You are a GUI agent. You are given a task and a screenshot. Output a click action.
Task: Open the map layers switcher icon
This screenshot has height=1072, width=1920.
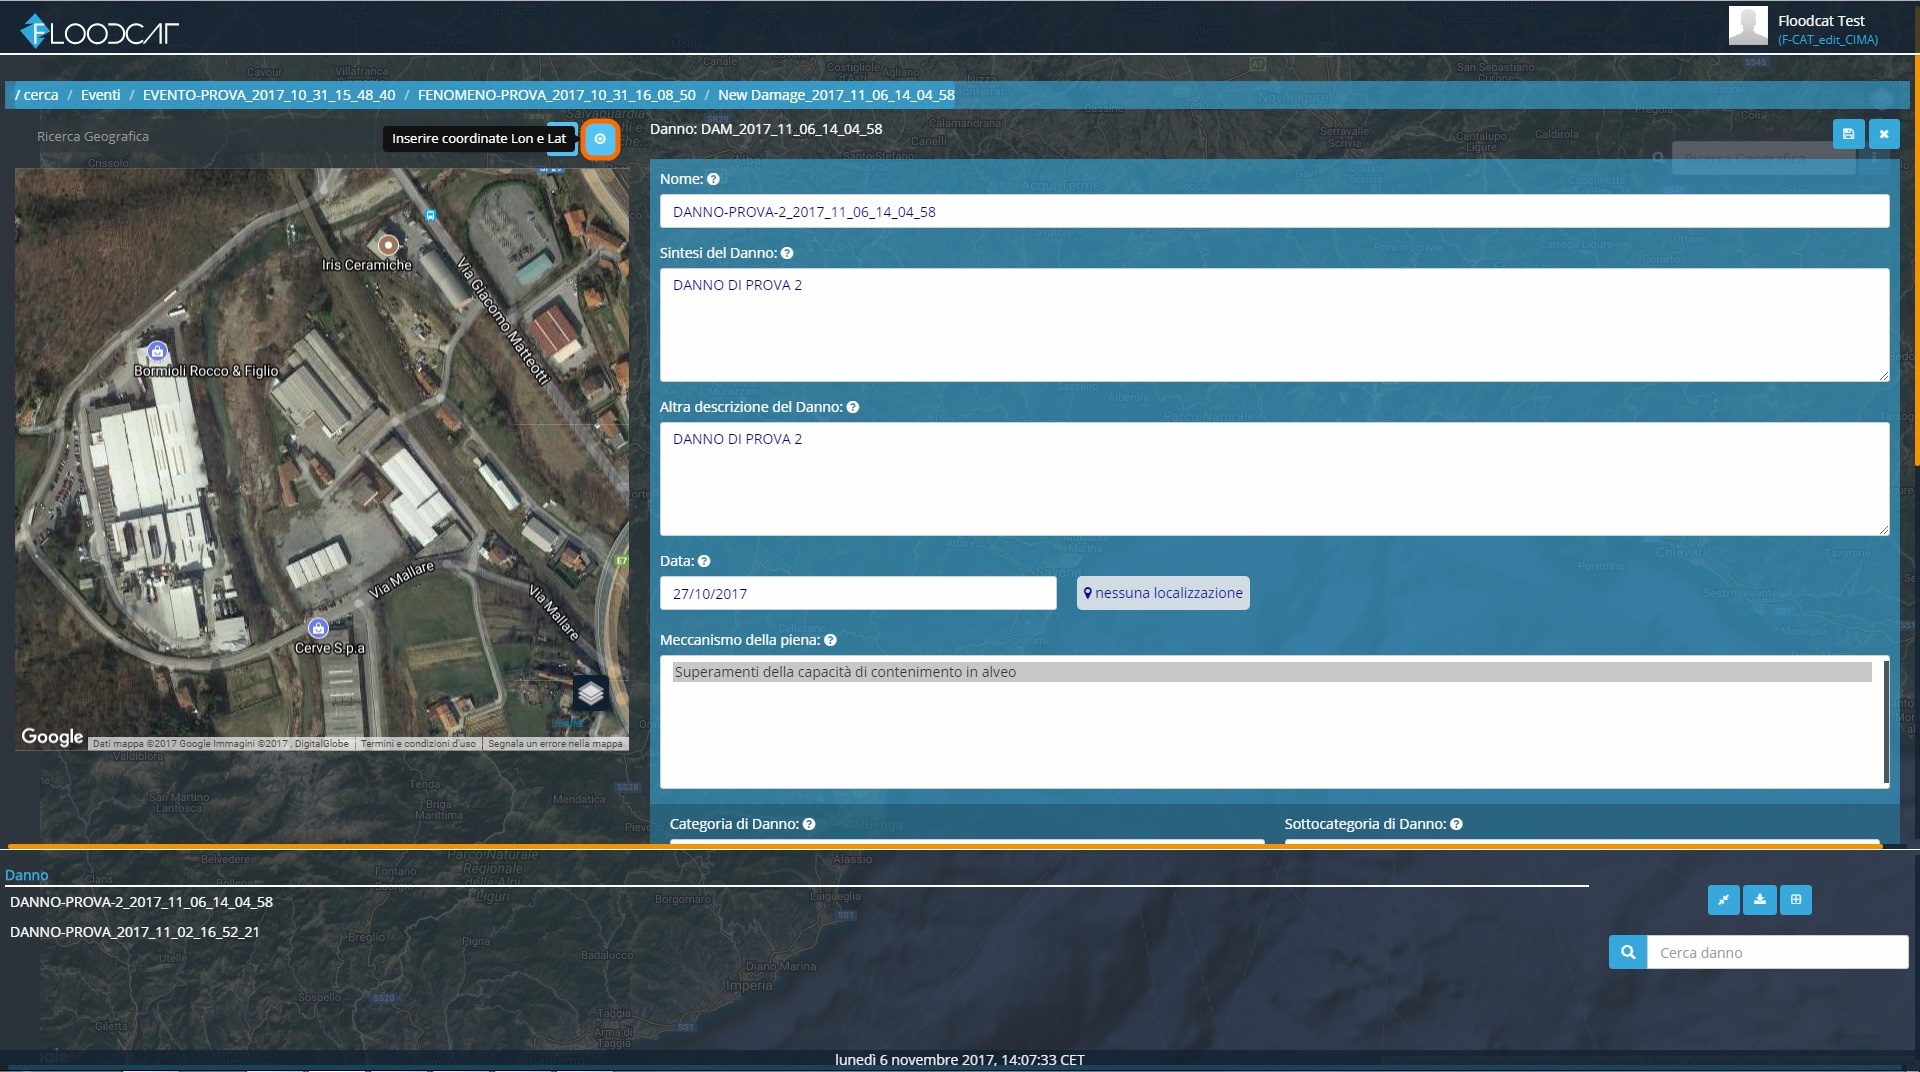coord(591,692)
